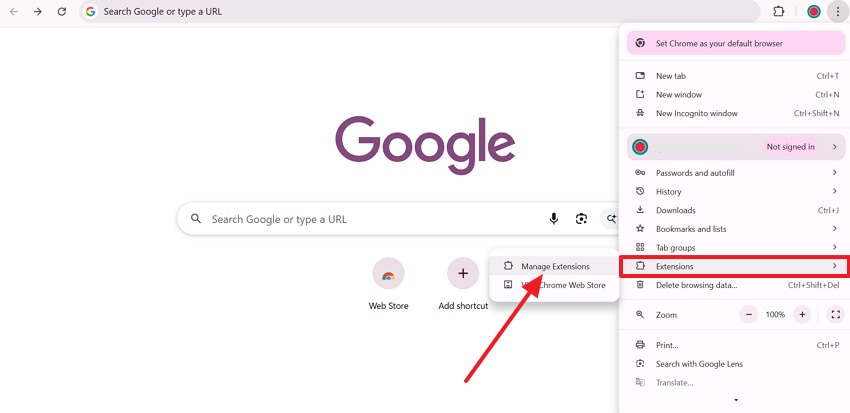Screen dimensions: 850x413
Task: Increase zoom with plus button
Action: [x=802, y=314]
